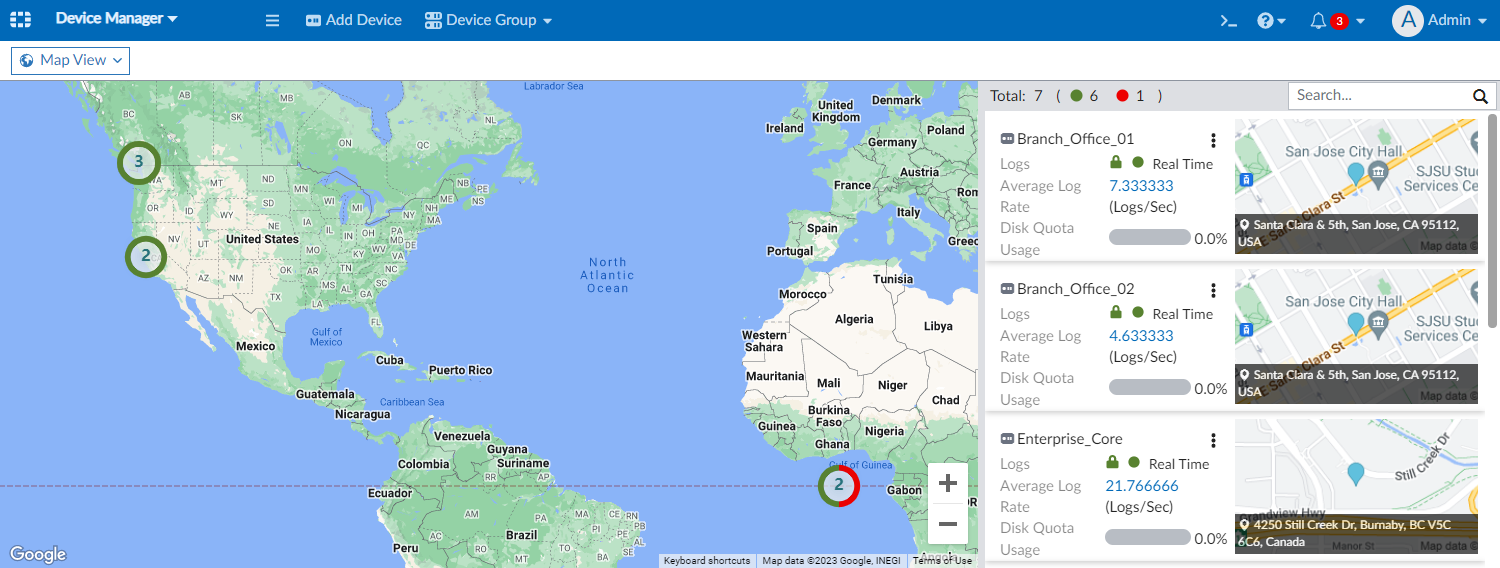Open the Map View selector
The width and height of the screenshot is (1500, 568).
pyautogui.click(x=70, y=60)
